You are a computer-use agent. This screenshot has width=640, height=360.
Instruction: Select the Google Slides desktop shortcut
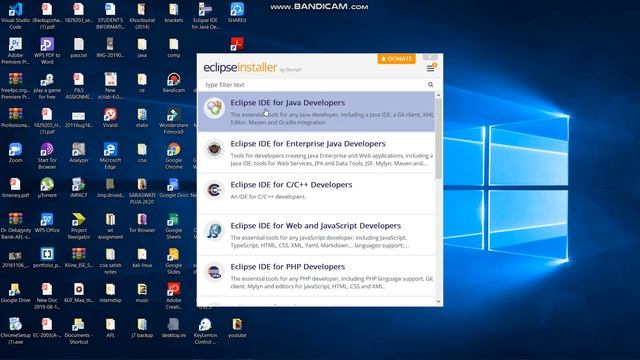(174, 261)
